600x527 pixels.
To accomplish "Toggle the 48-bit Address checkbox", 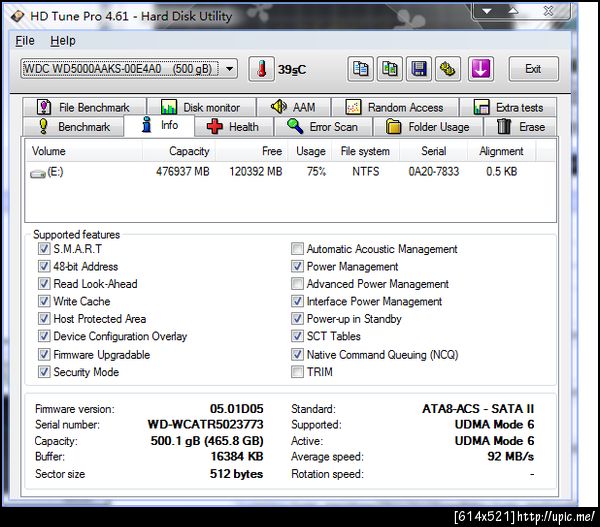I will pos(44,266).
